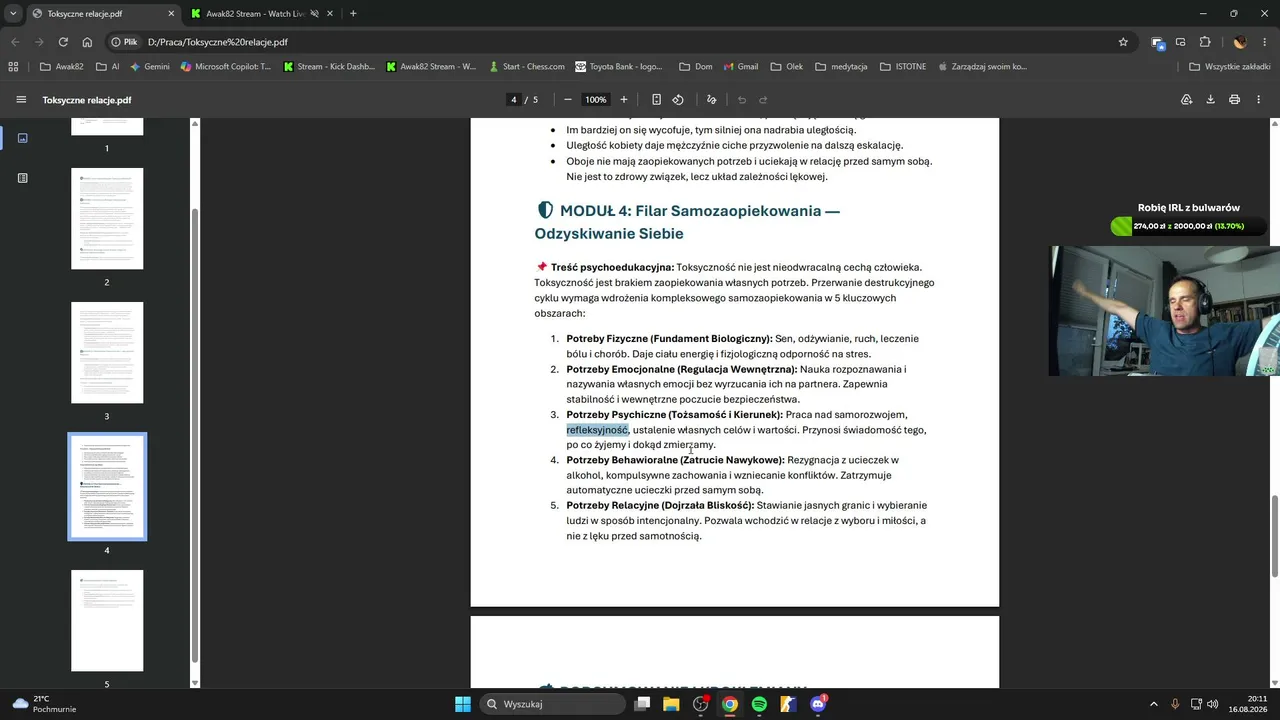
Task: Close the Toksyczne relacje.pdf tab
Action: [171, 14]
